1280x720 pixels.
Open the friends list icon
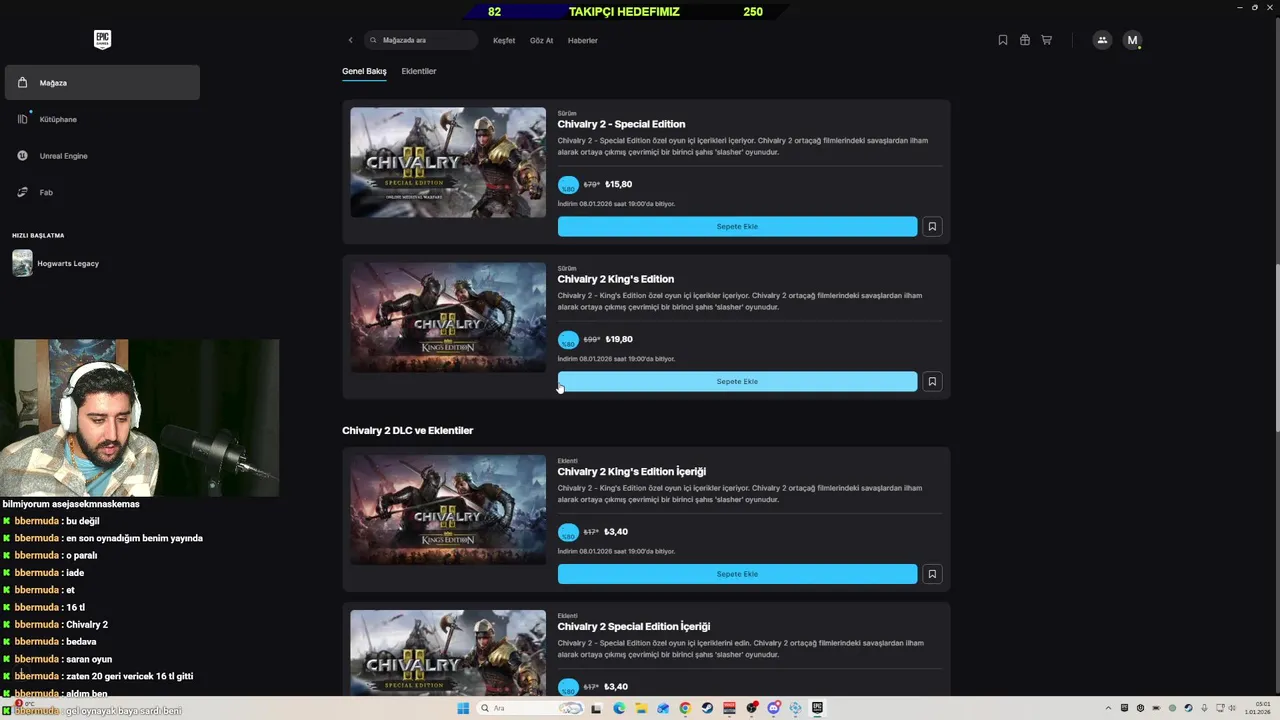point(1102,40)
